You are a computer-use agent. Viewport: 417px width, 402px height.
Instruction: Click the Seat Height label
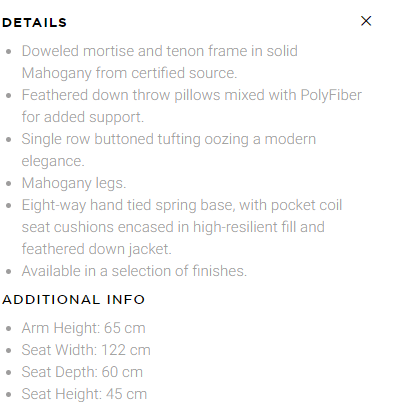point(62,394)
